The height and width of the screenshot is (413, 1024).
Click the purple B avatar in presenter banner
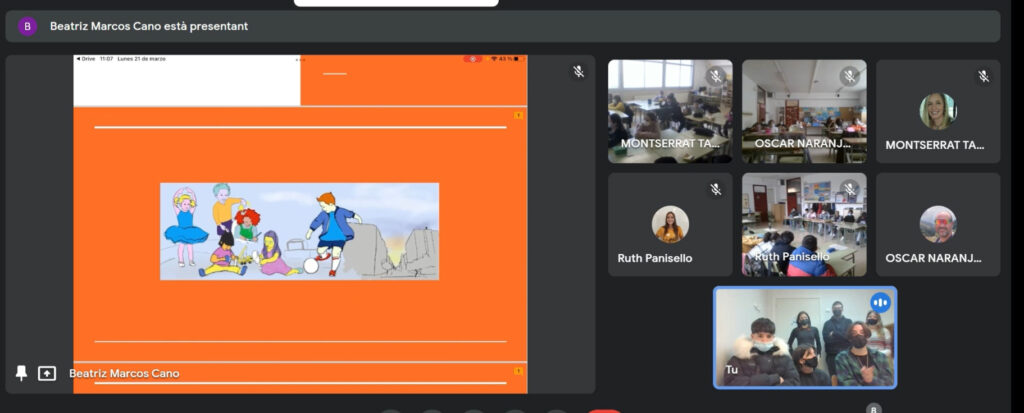point(27,26)
